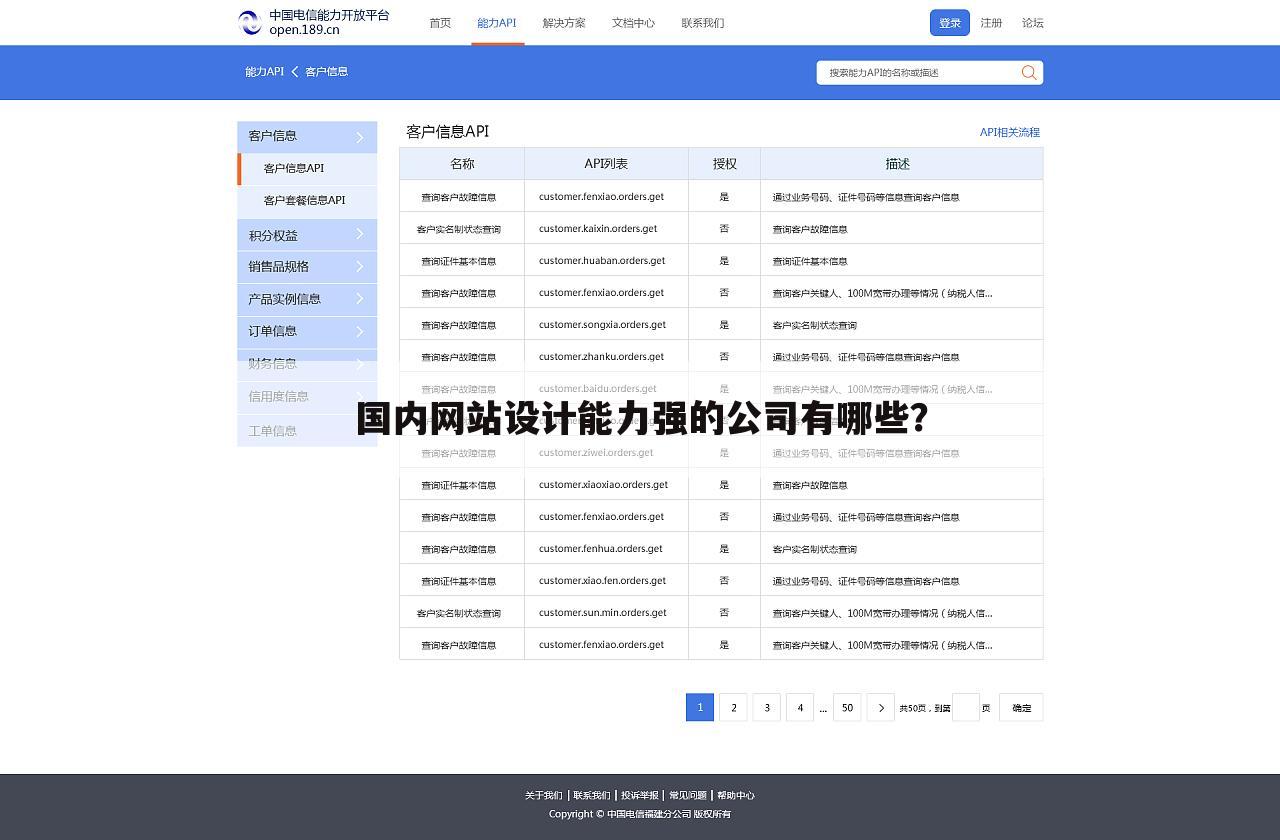Switch to the 解决方案 navigation tab
Image resolution: width=1280 pixels, height=840 pixels.
(x=564, y=22)
